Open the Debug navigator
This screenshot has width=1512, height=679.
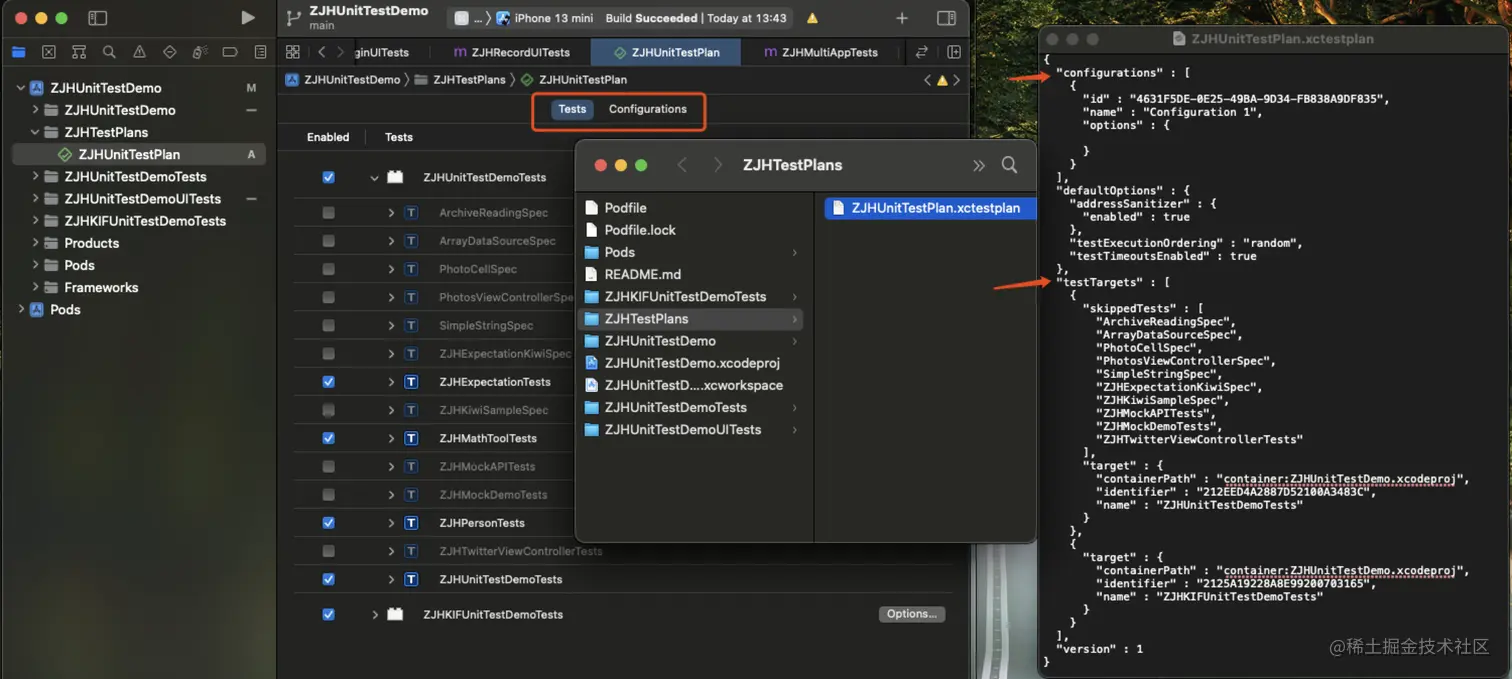click(200, 52)
